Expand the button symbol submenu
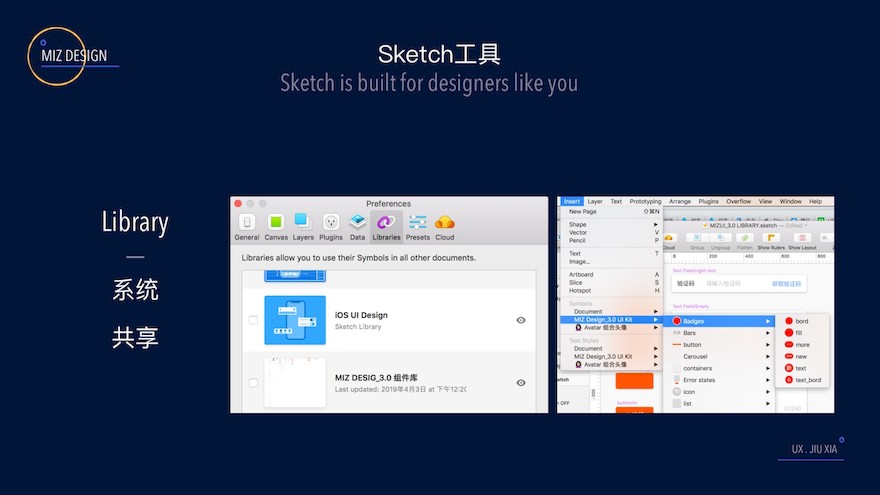 click(721, 345)
